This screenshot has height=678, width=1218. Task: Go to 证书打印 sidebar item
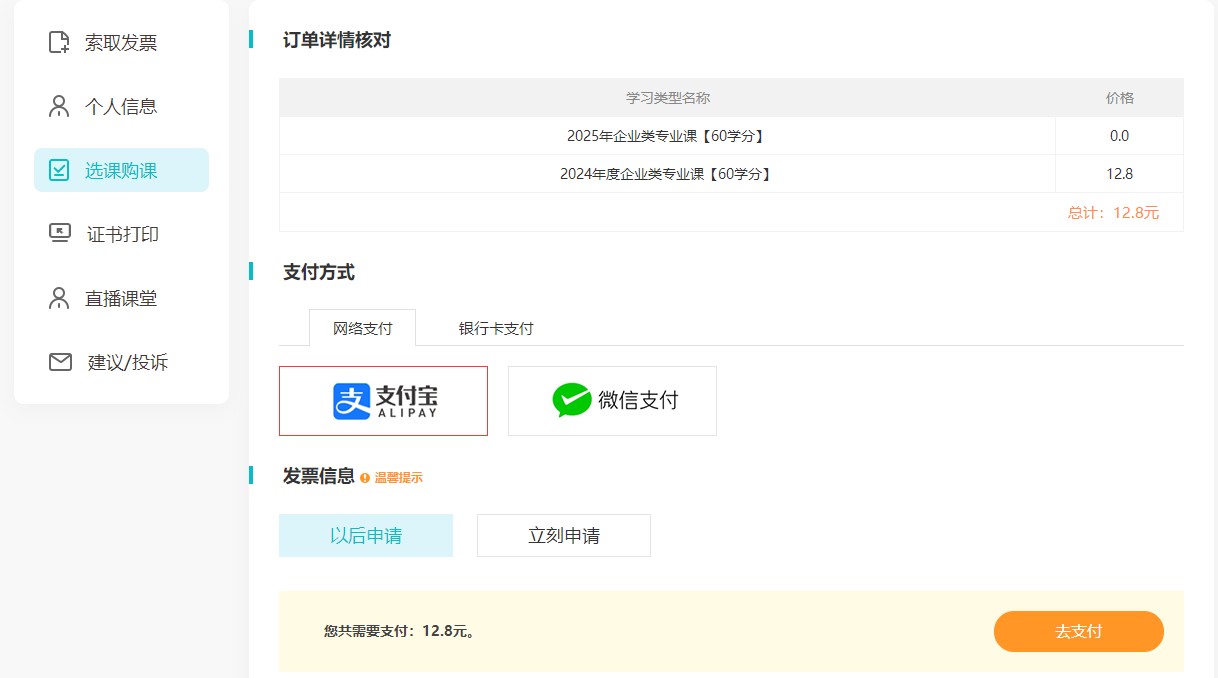(122, 234)
